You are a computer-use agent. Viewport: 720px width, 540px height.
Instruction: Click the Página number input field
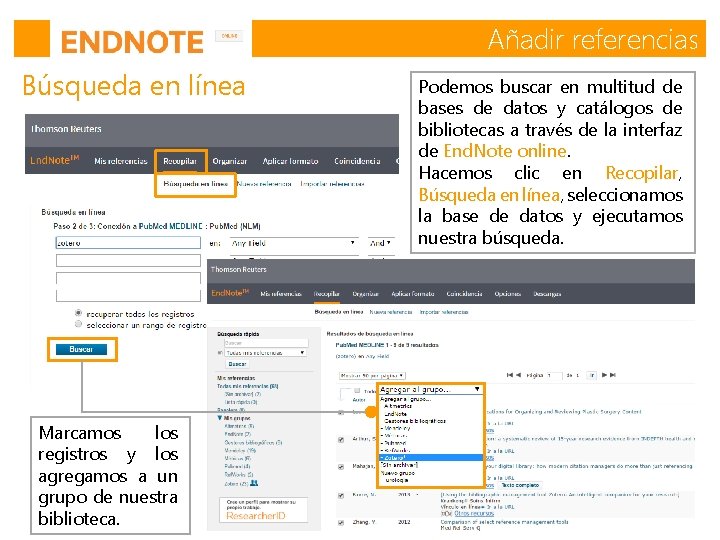(x=553, y=376)
